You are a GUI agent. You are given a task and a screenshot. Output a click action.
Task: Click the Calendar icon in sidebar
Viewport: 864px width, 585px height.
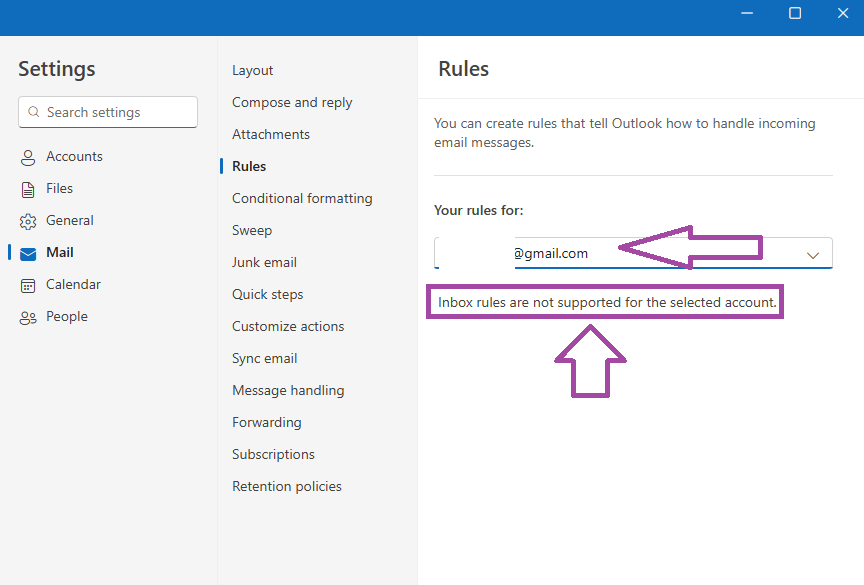28,285
